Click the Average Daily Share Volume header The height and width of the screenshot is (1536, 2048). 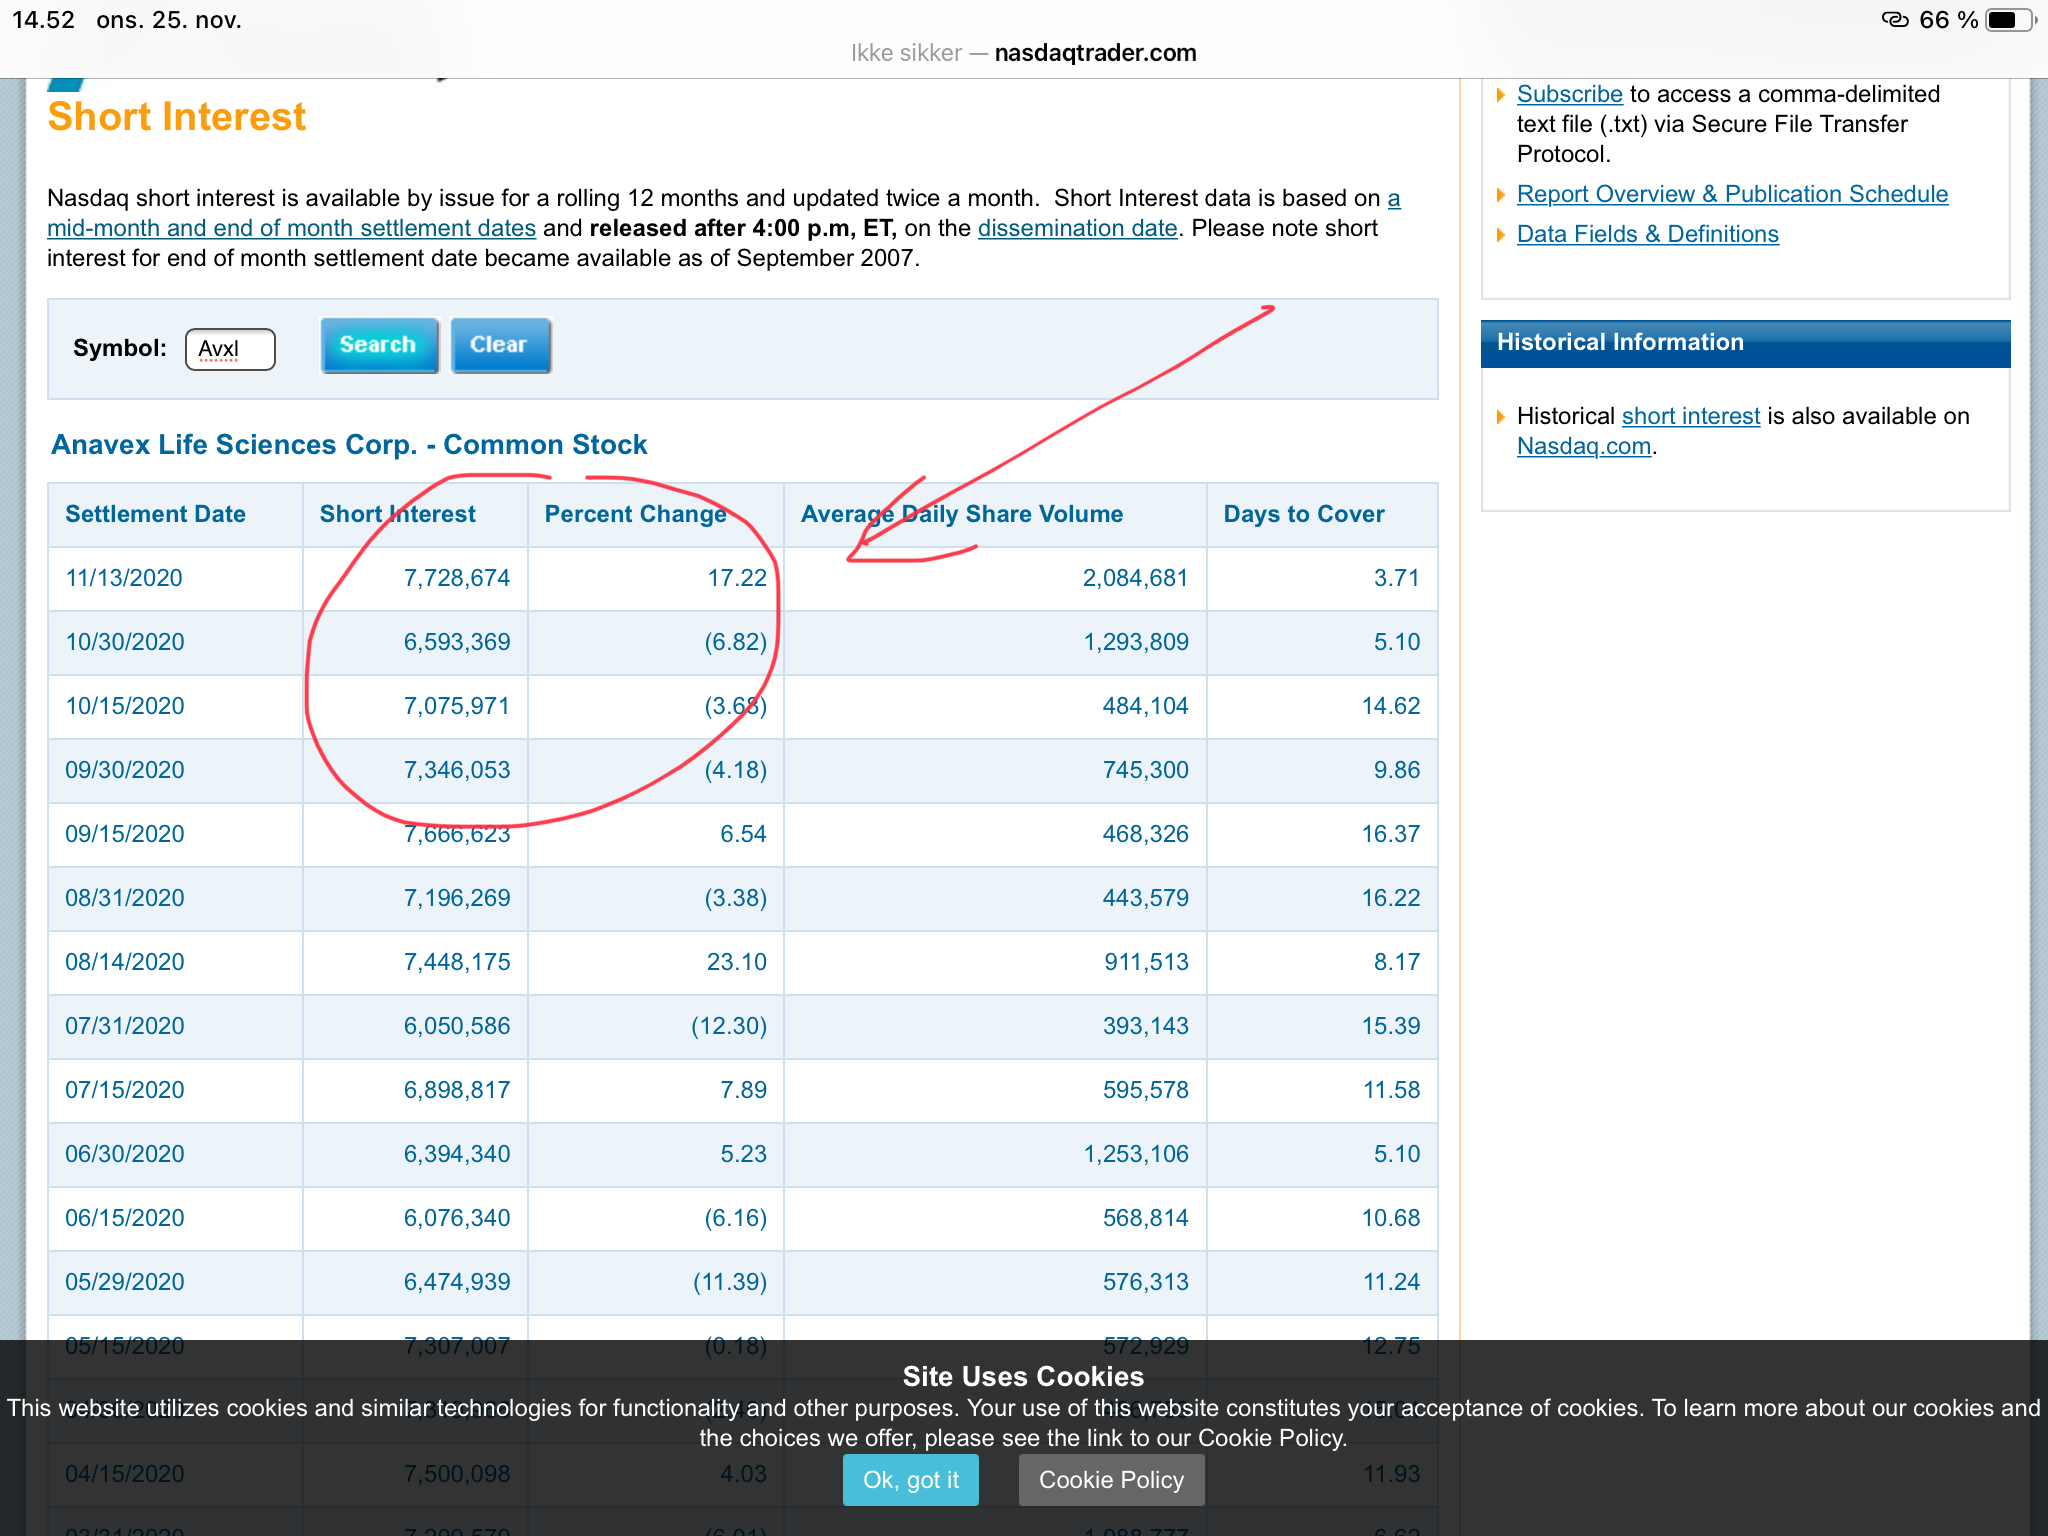[962, 514]
